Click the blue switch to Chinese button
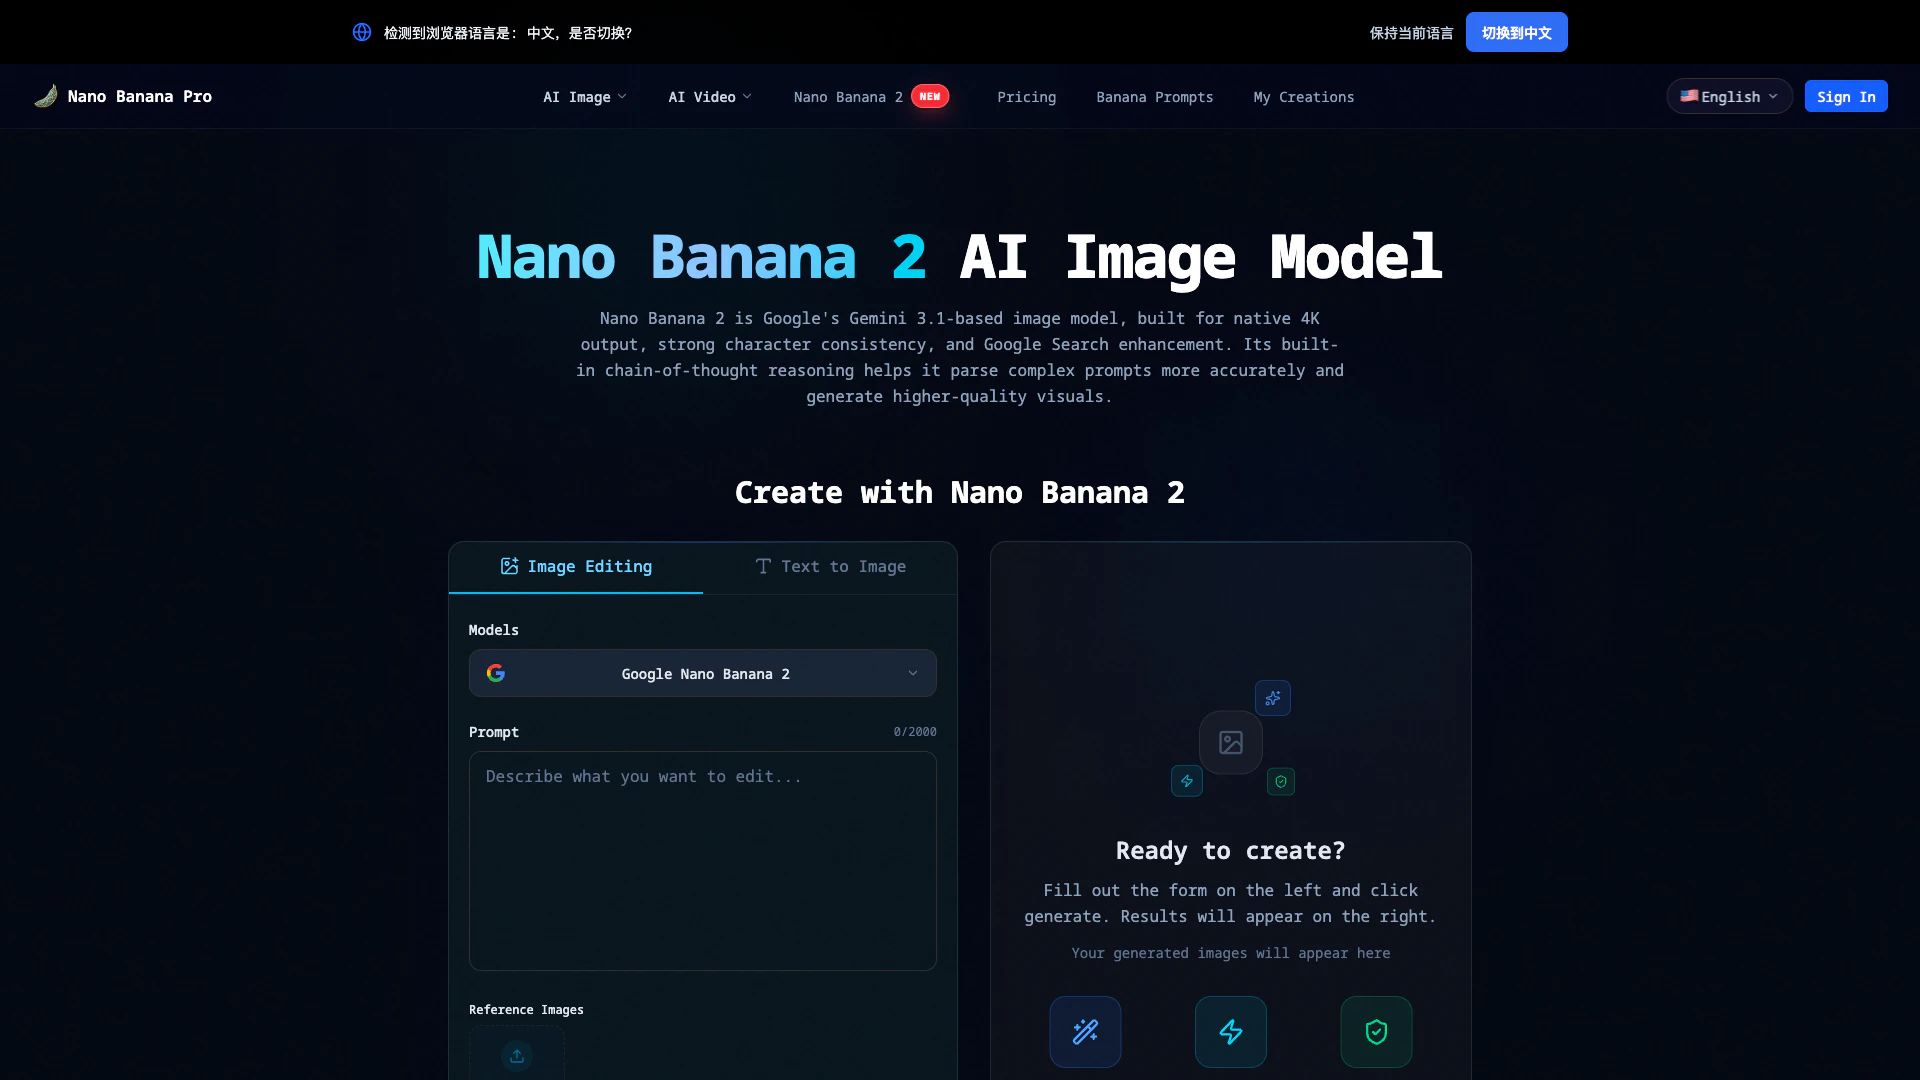1920x1080 pixels. pos(1516,32)
